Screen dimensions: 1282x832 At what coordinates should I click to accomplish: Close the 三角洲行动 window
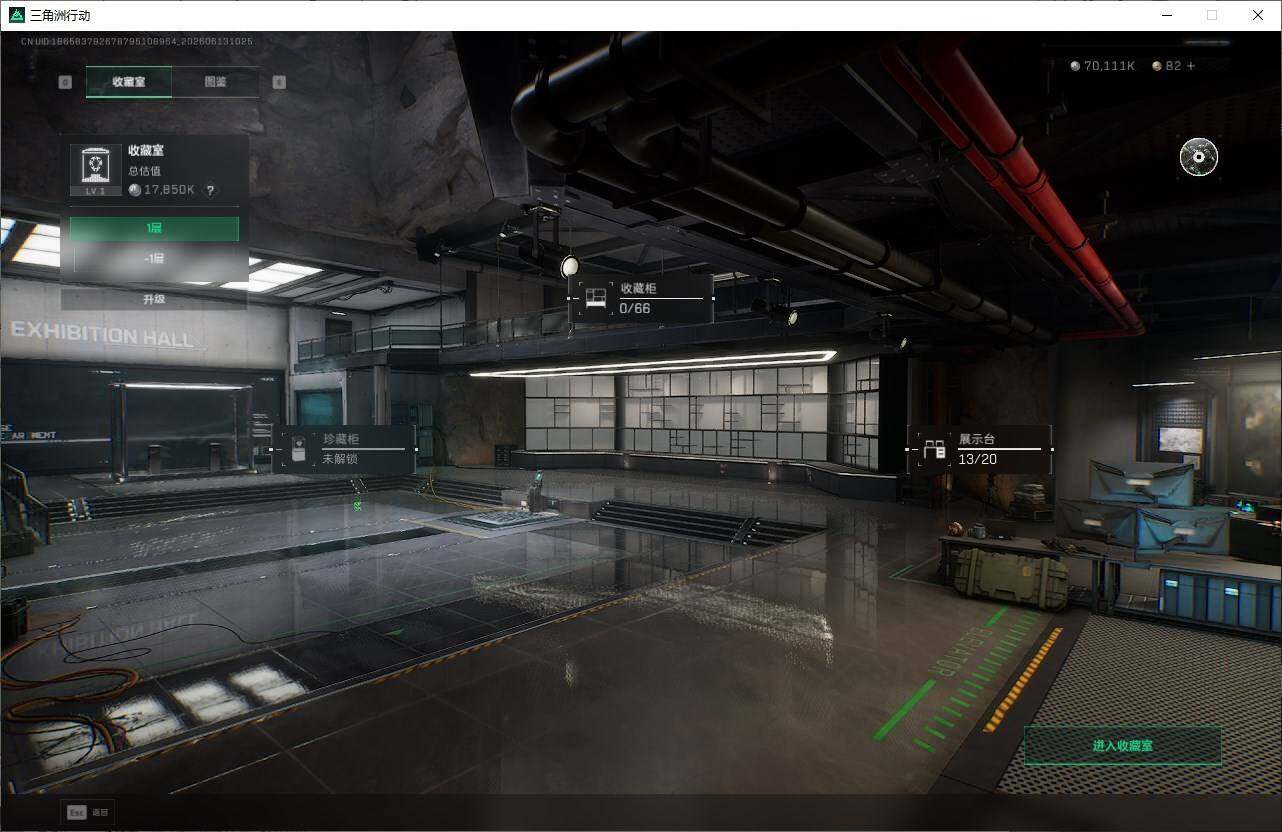click(x=1258, y=15)
